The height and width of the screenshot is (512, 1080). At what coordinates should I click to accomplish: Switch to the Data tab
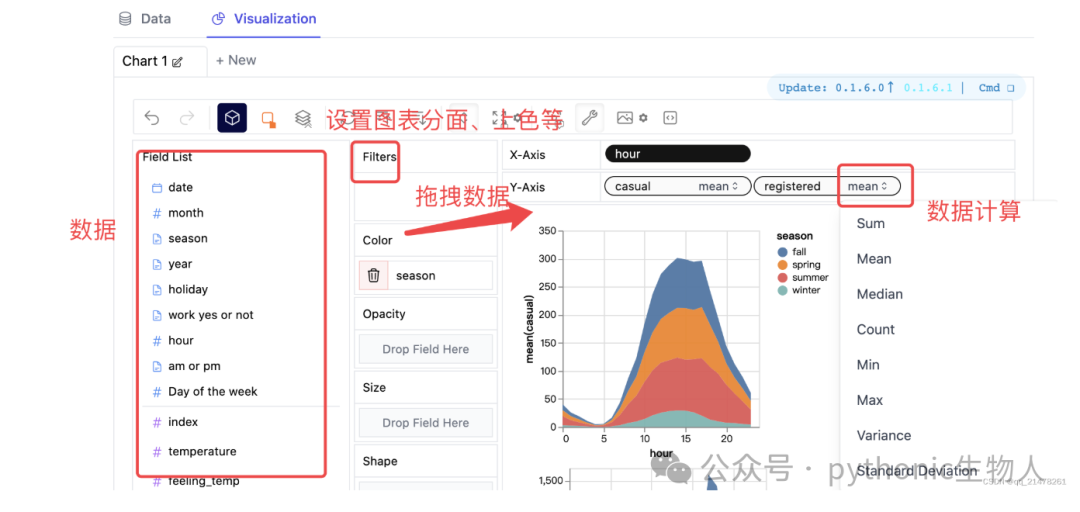[145, 19]
